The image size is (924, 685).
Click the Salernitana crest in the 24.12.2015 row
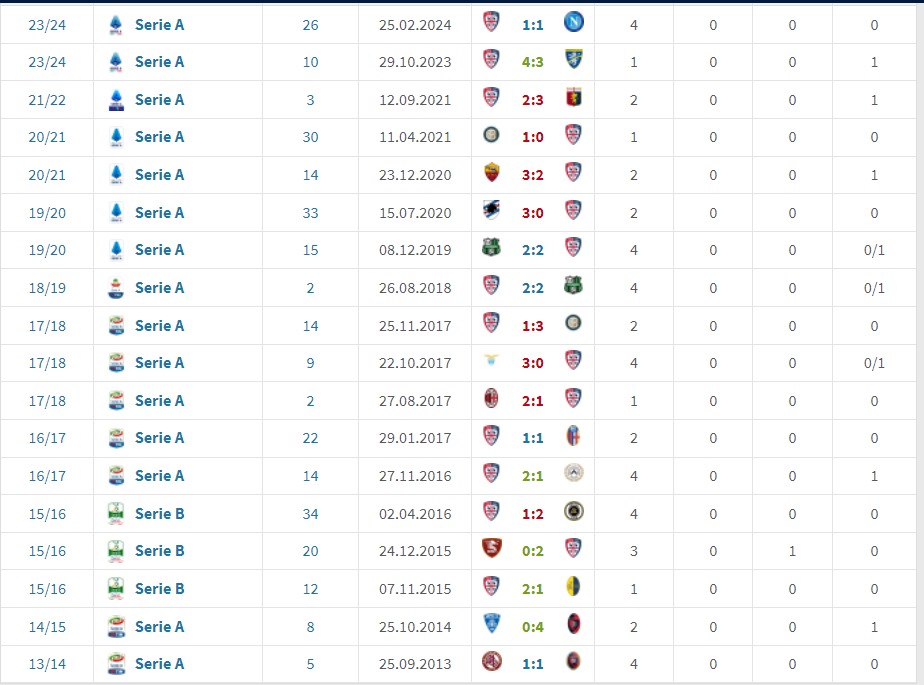tap(491, 550)
